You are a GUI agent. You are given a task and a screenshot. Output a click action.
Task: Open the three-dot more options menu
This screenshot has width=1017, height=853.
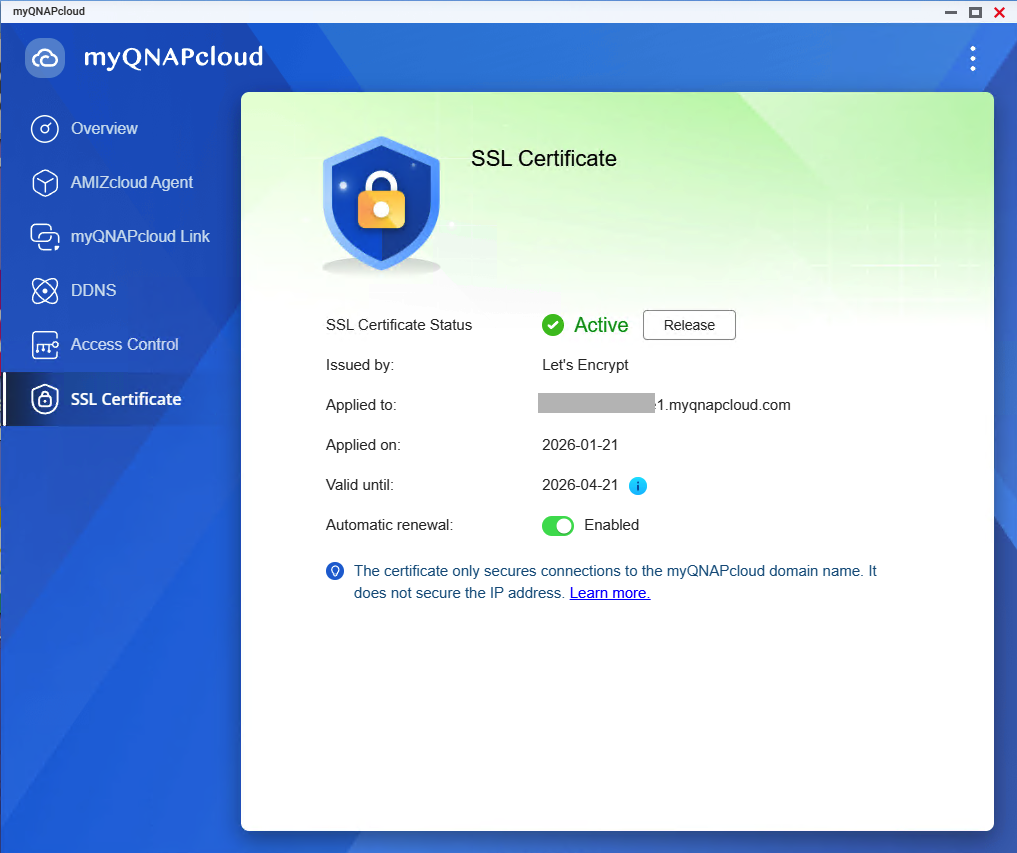click(973, 58)
